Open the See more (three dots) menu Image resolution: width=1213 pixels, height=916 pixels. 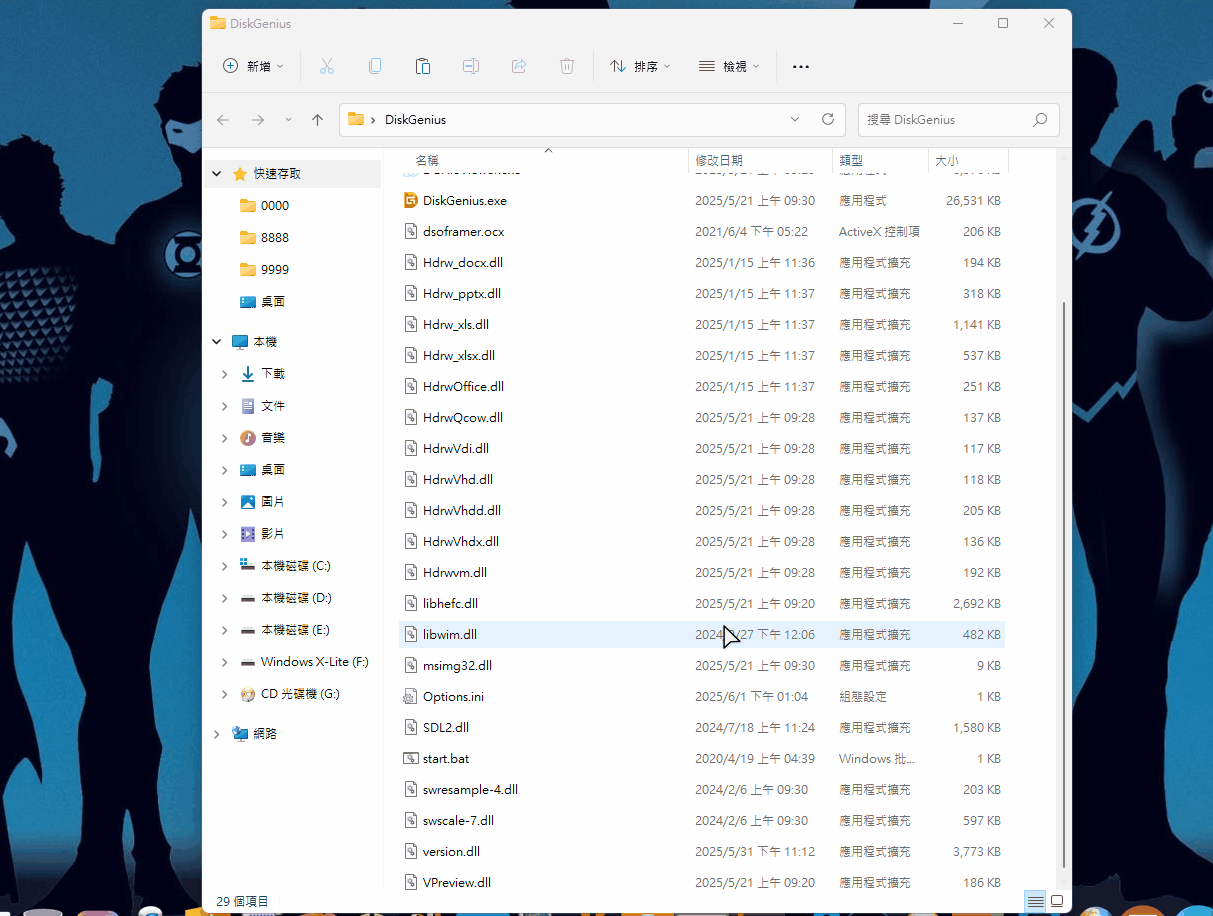click(x=800, y=66)
